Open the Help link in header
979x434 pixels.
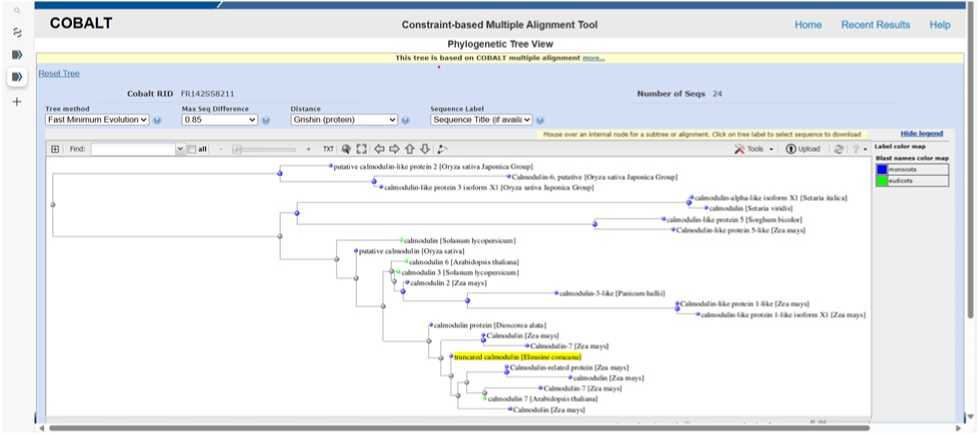[940, 25]
